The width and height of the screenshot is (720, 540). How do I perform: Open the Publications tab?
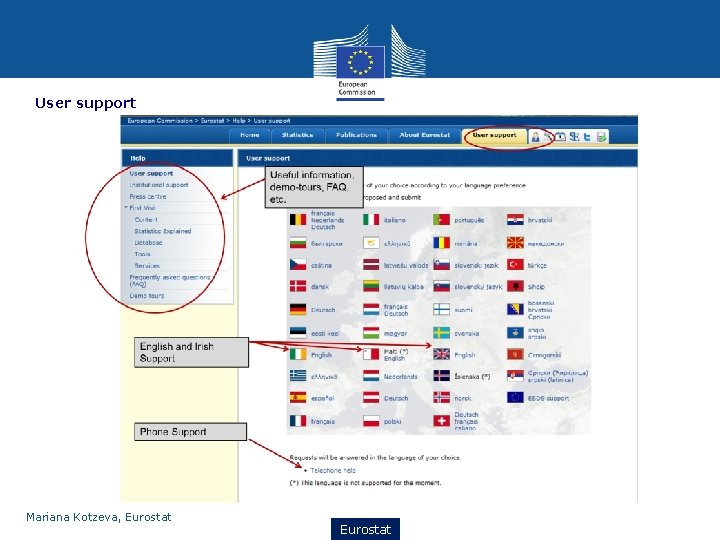(356, 135)
